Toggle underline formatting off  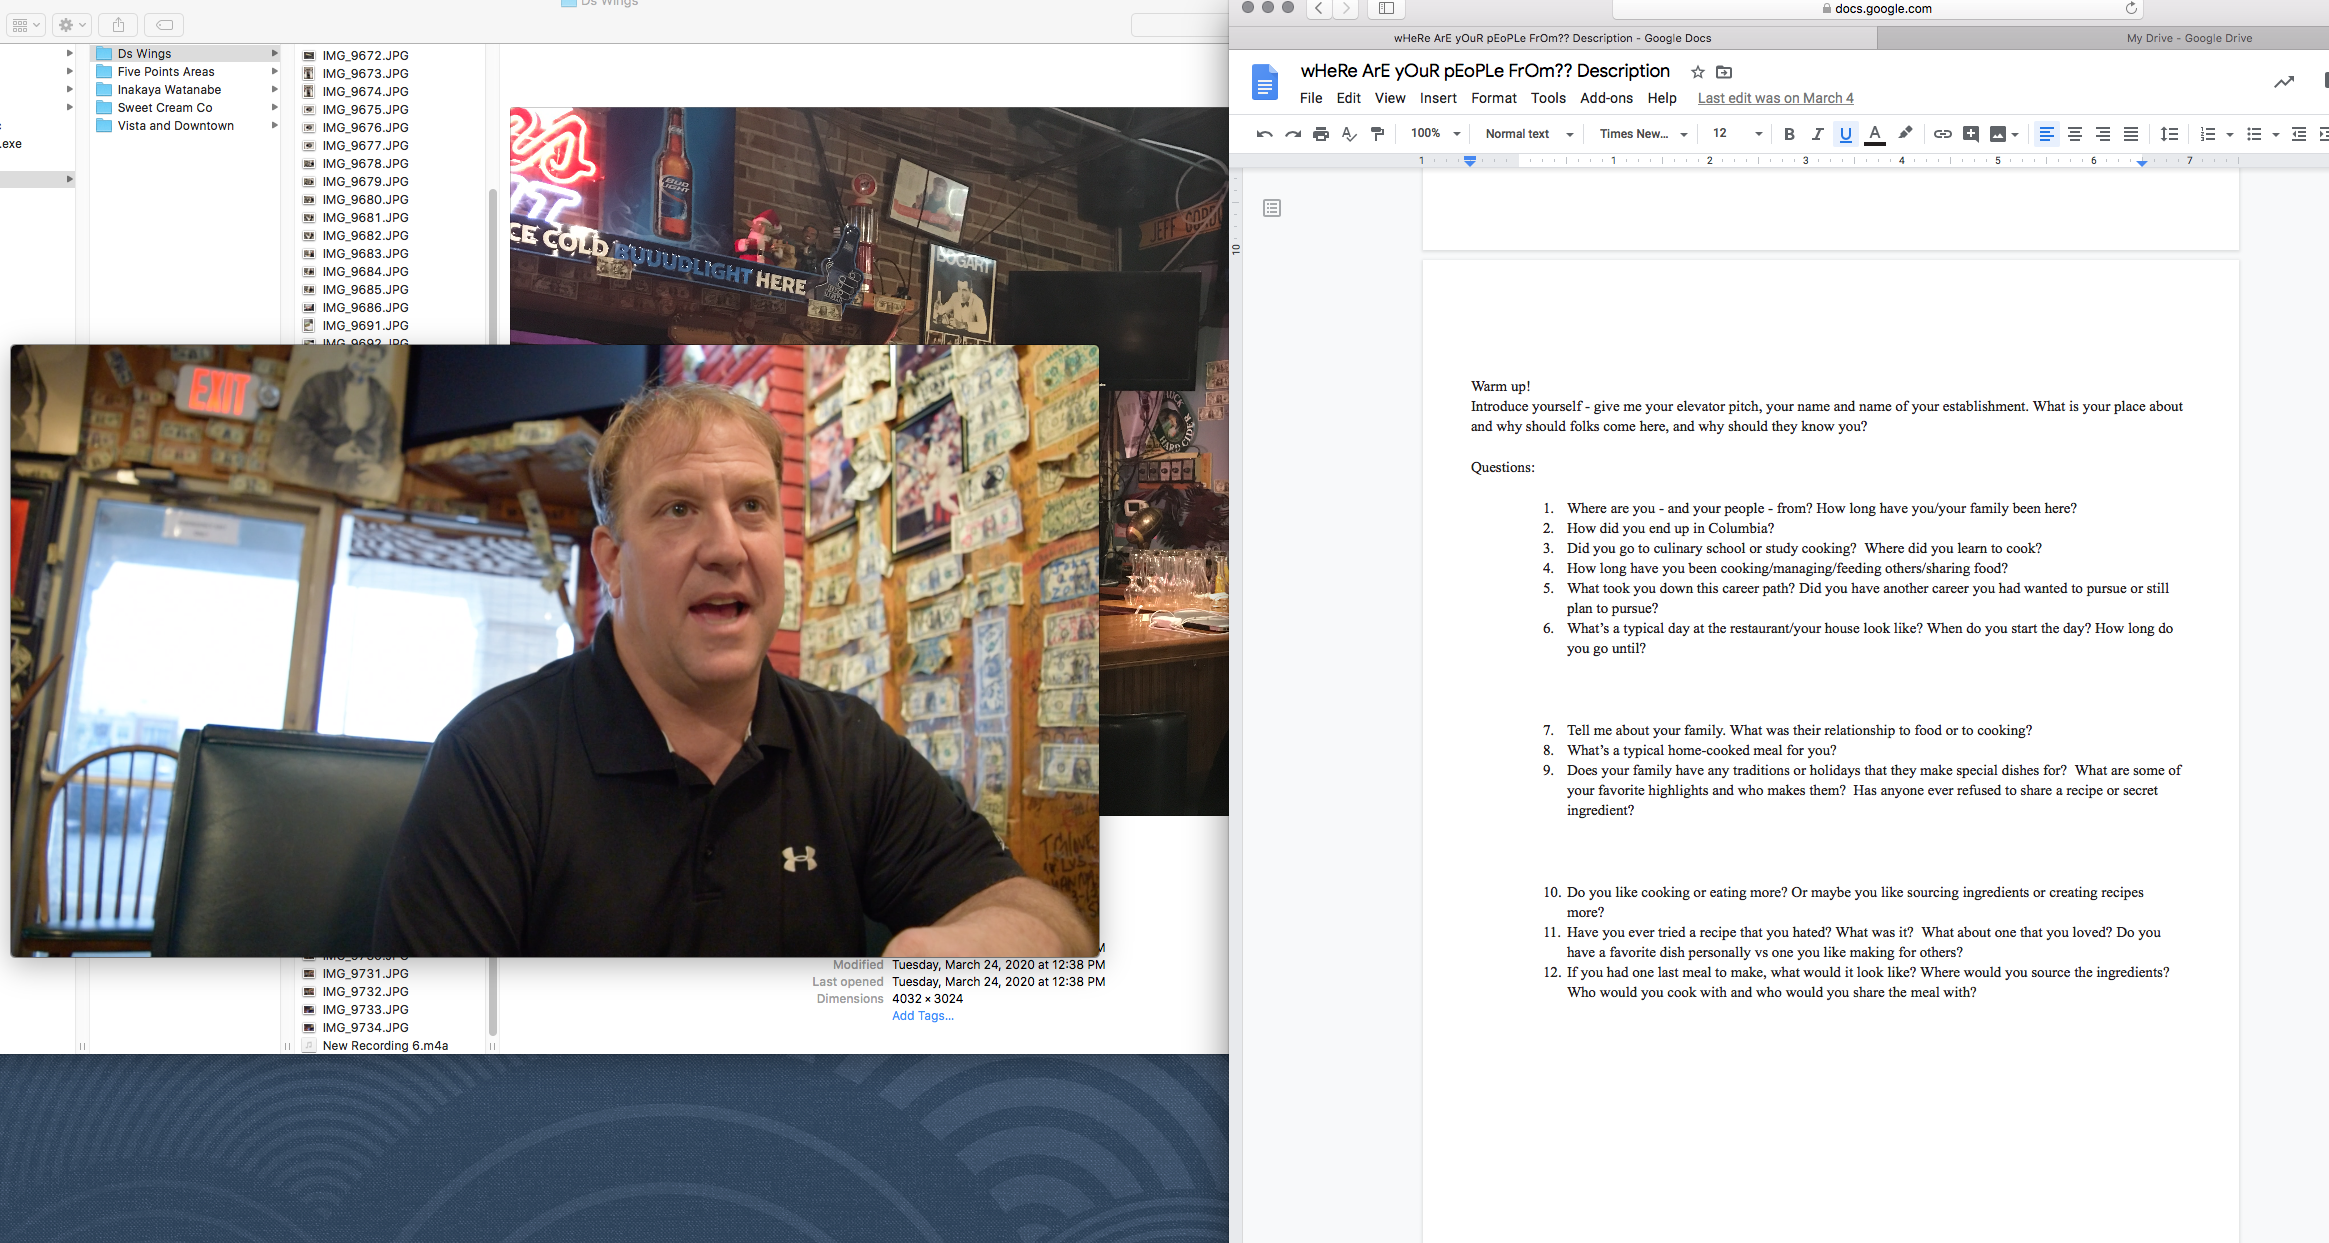click(1845, 134)
